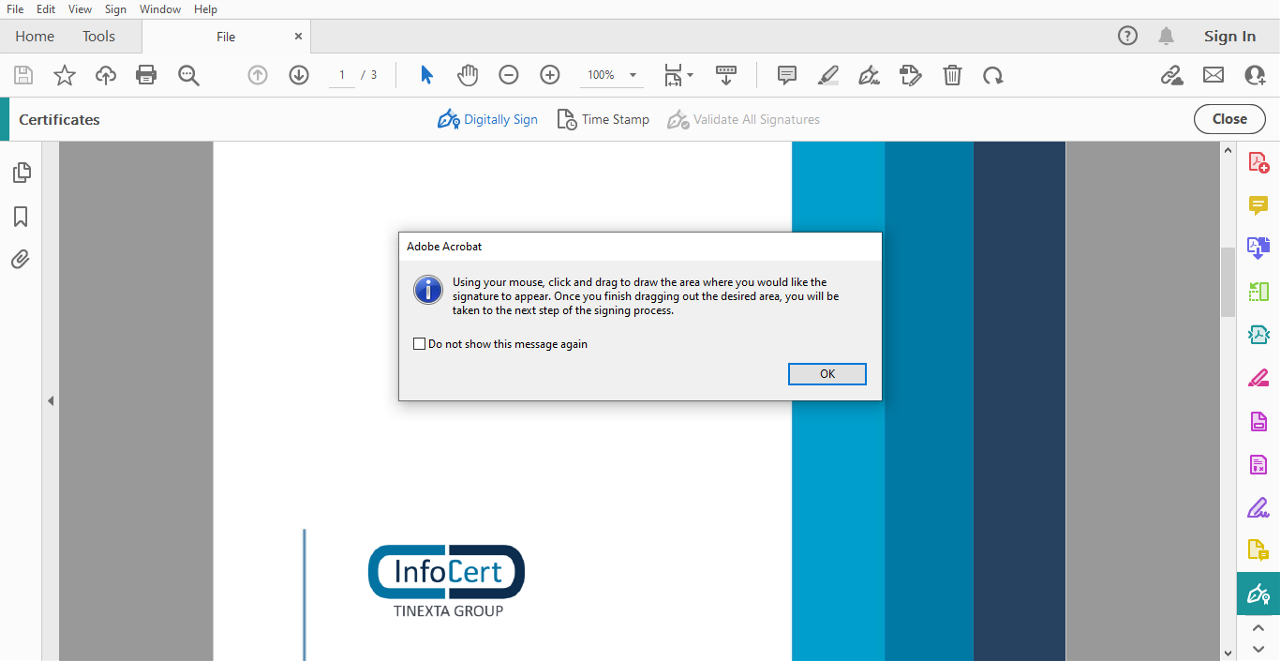Collapse the left navigation pane arrow
The height and width of the screenshot is (661, 1280).
coord(50,401)
